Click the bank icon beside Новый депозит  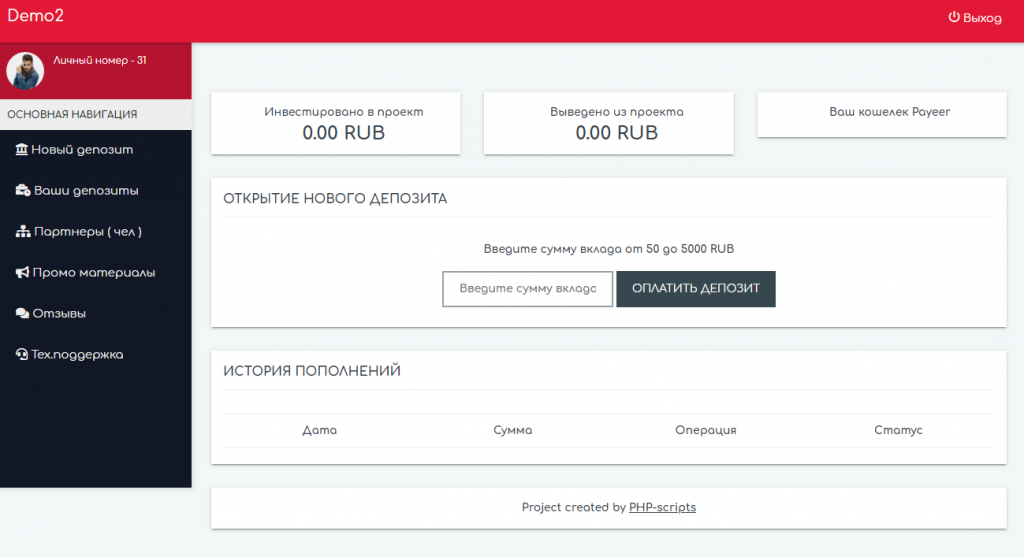pyautogui.click(x=22, y=150)
